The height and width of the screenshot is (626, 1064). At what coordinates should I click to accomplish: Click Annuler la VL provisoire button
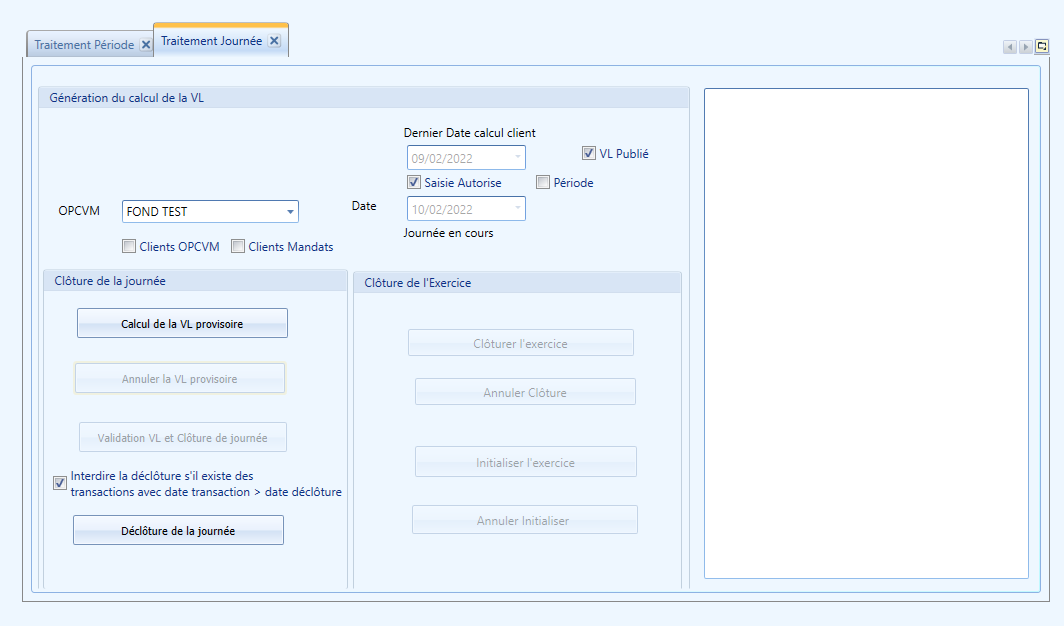180,378
